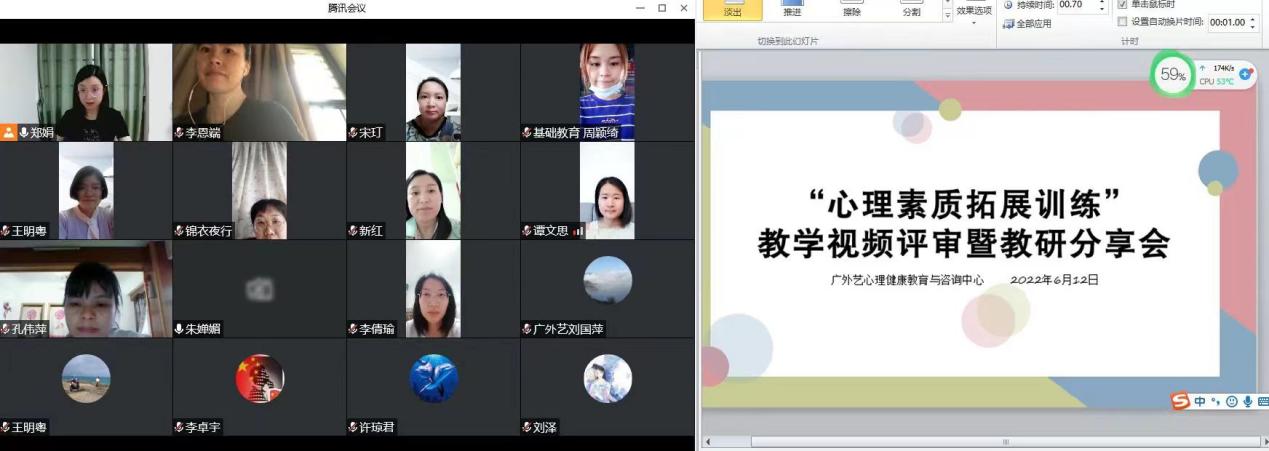Image resolution: width=1269 pixels, height=451 pixels.
Task: Select 锦衣夜行's video tile
Action: (x=259, y=190)
